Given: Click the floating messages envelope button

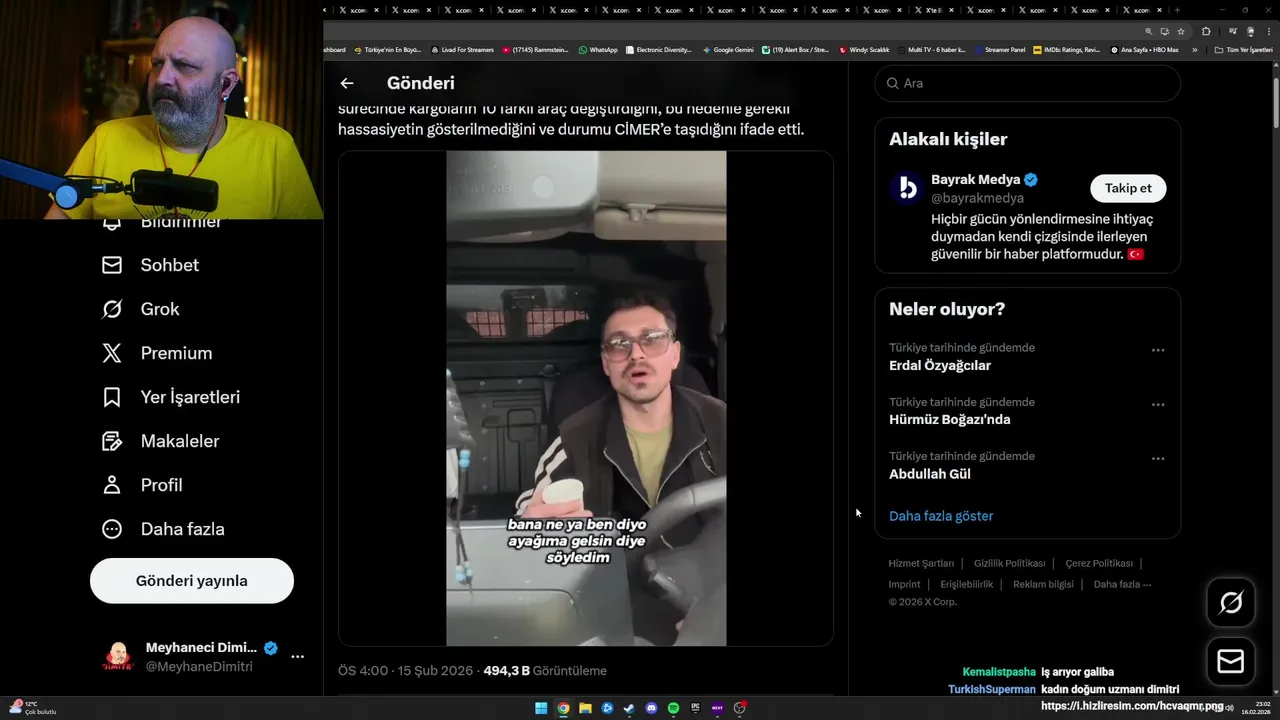Looking at the screenshot, I should point(1231,662).
